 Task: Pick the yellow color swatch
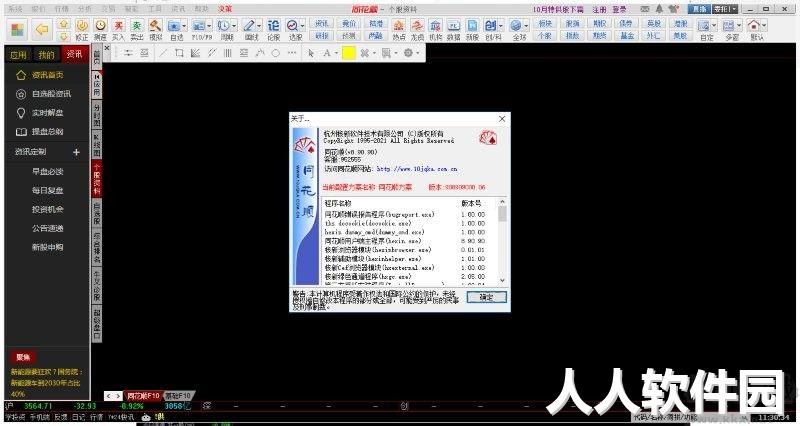(x=349, y=53)
